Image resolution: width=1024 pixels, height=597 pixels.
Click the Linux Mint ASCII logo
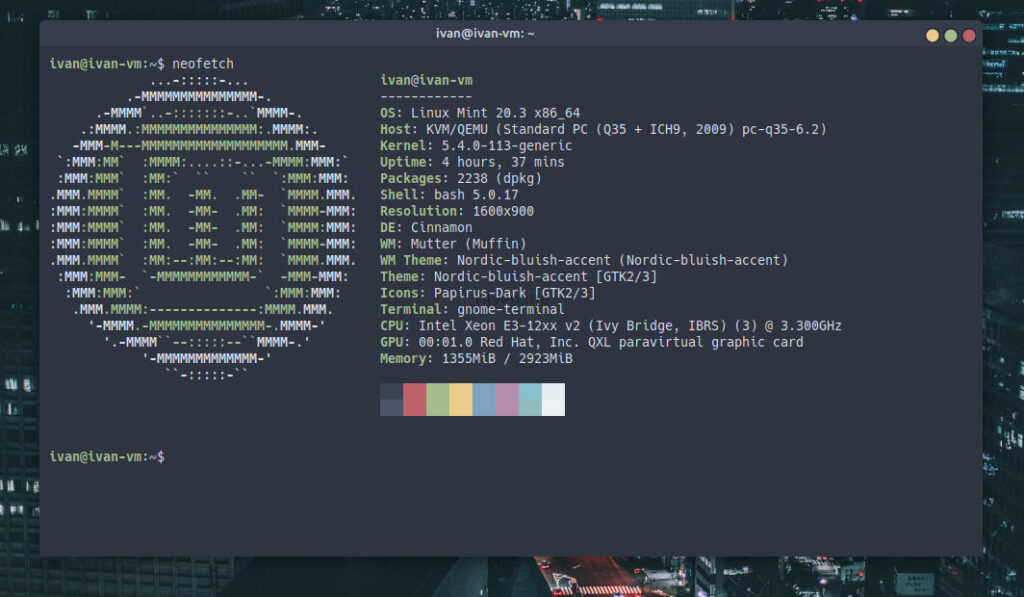[203, 228]
